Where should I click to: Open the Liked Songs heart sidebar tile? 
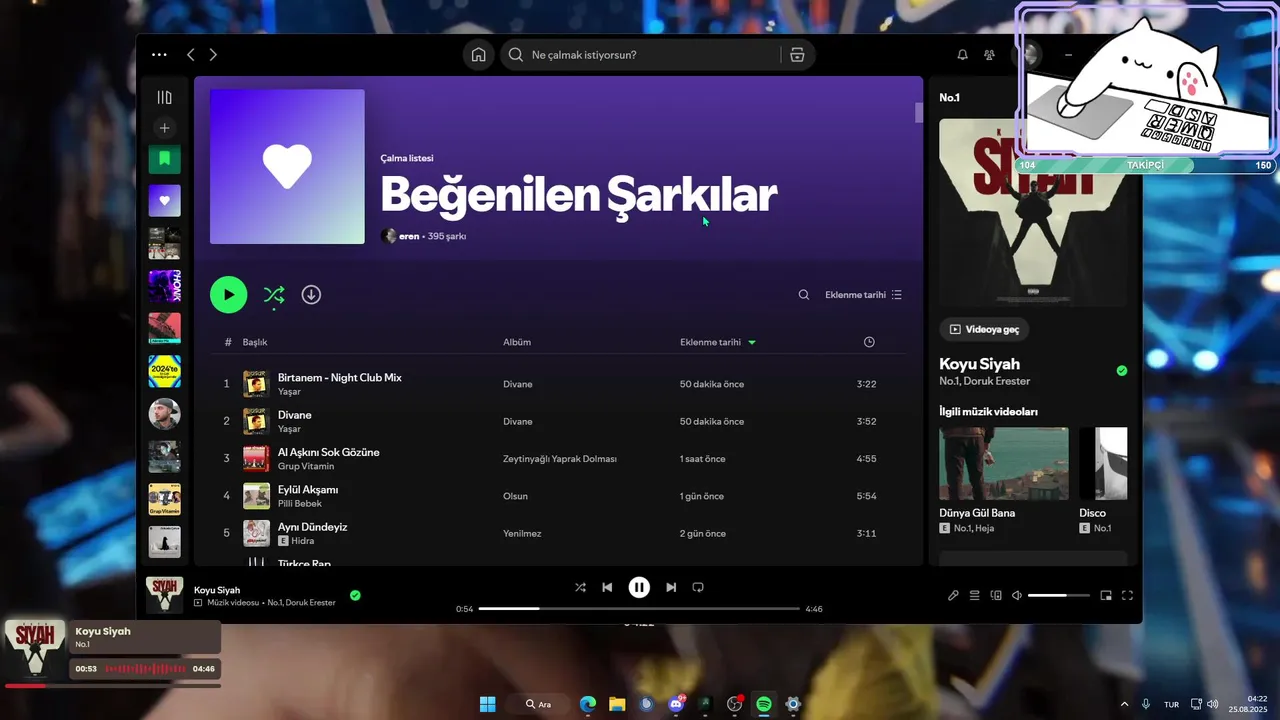pos(165,200)
